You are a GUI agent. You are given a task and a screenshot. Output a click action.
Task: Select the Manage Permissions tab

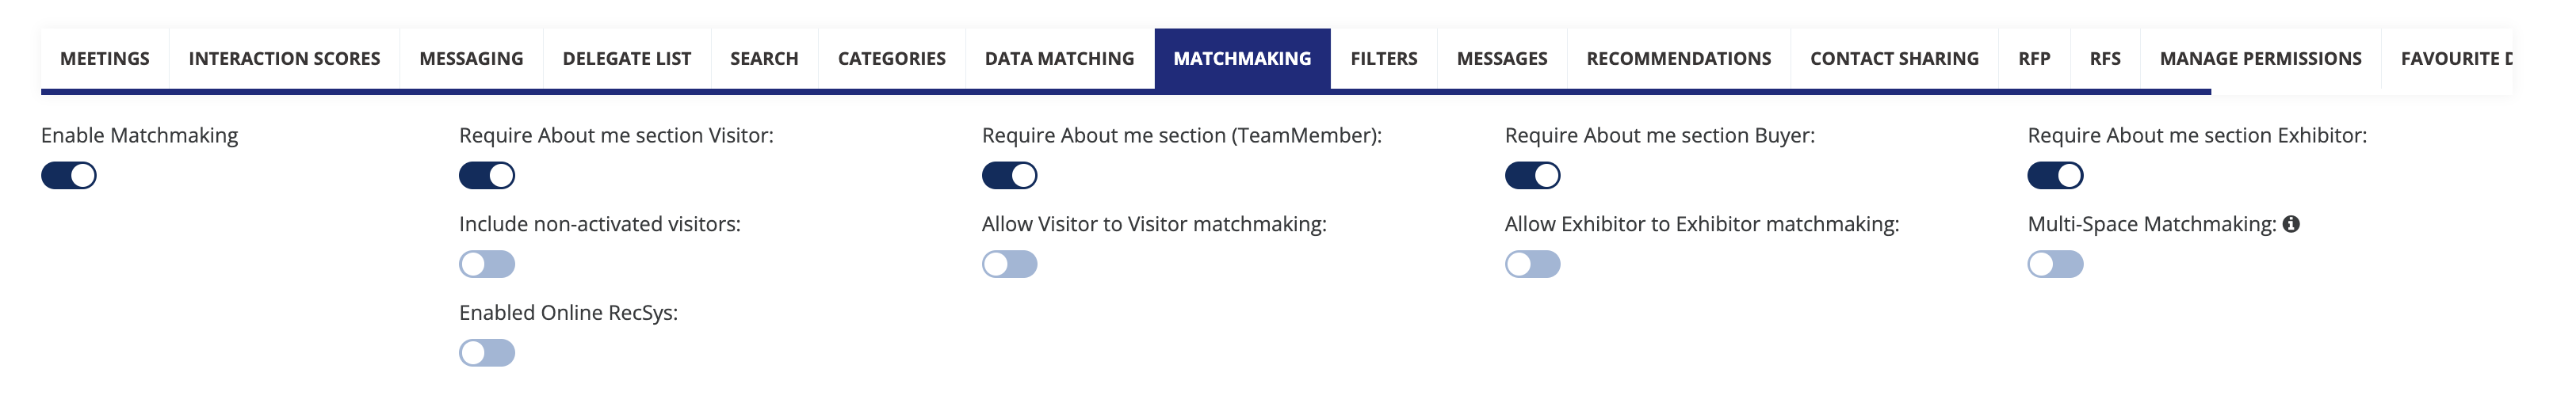point(2260,59)
